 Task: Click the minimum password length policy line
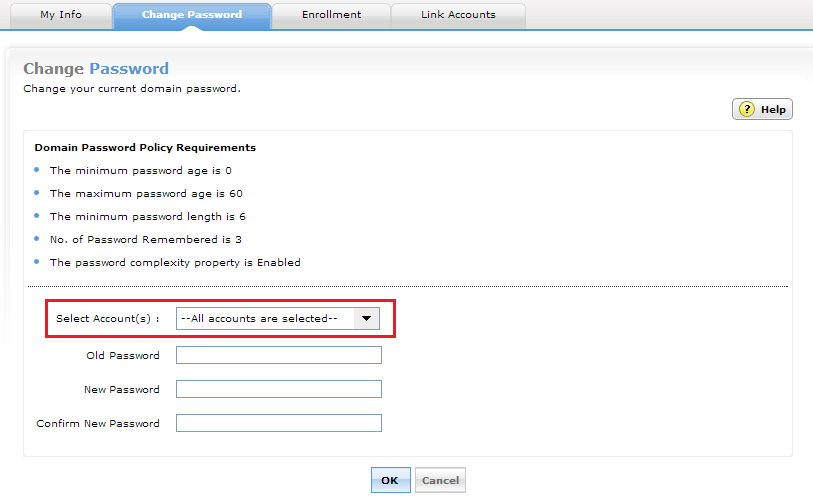click(148, 217)
